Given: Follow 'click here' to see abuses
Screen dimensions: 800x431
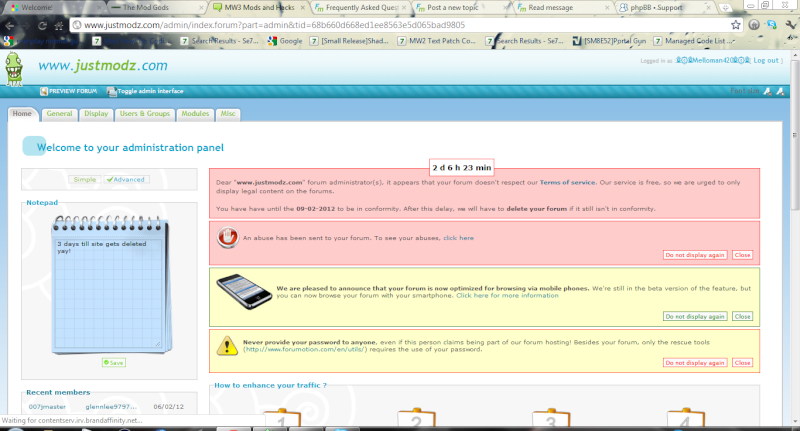Looking at the screenshot, I should point(458,238).
